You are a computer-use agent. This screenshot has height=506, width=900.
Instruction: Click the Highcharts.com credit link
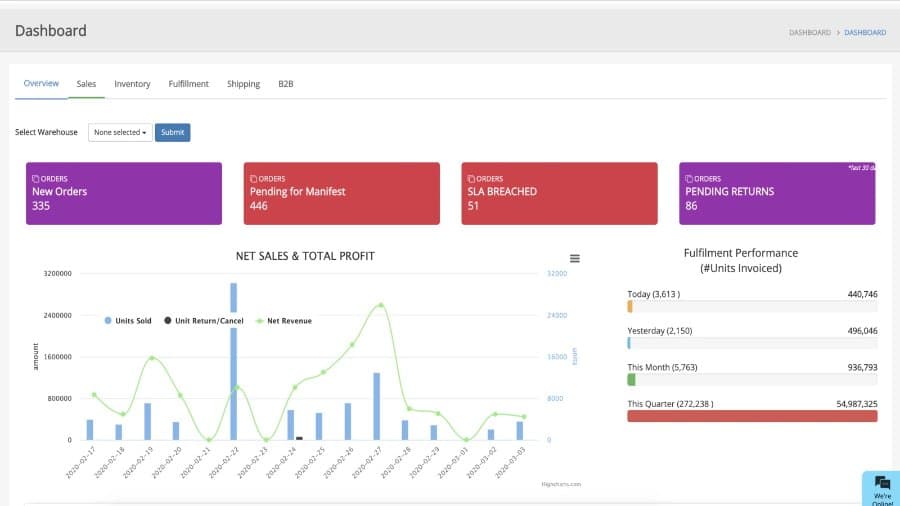pos(561,484)
